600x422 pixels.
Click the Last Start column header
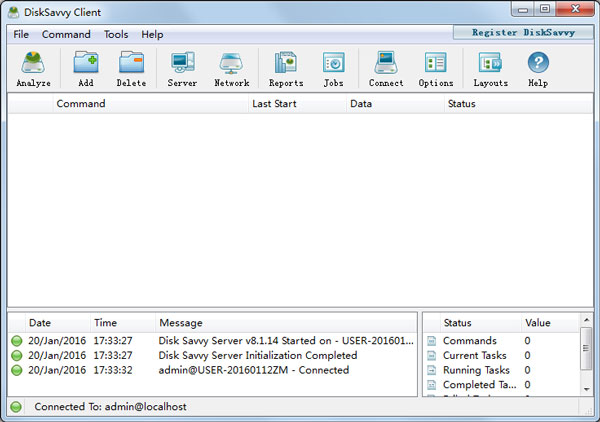point(297,104)
